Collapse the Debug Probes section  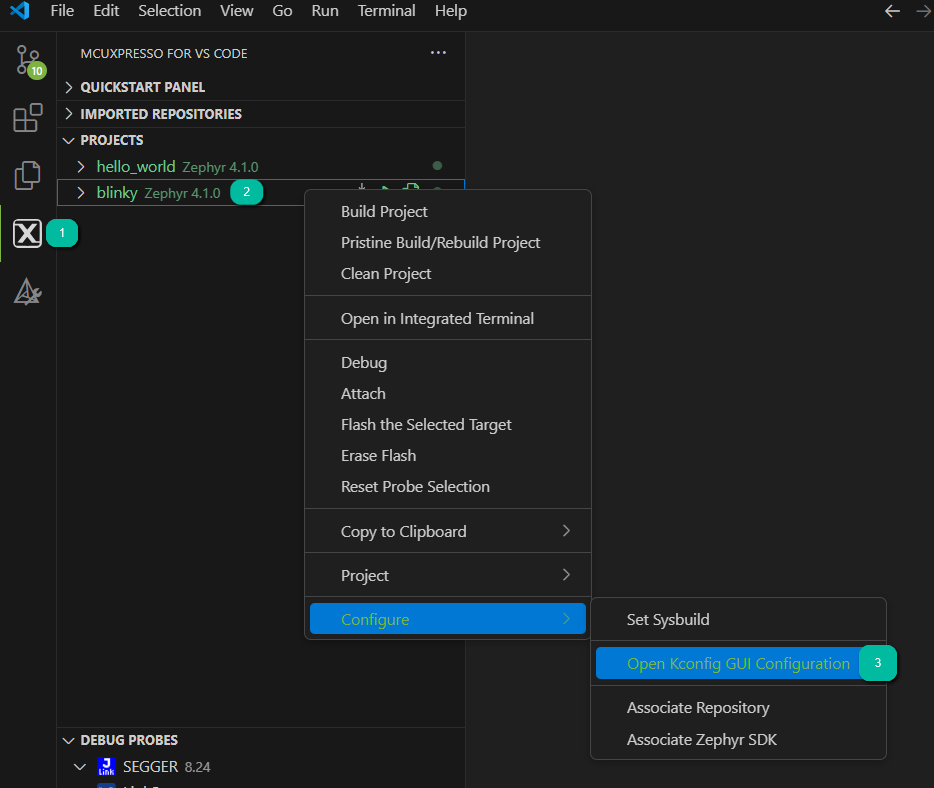pyautogui.click(x=128, y=740)
